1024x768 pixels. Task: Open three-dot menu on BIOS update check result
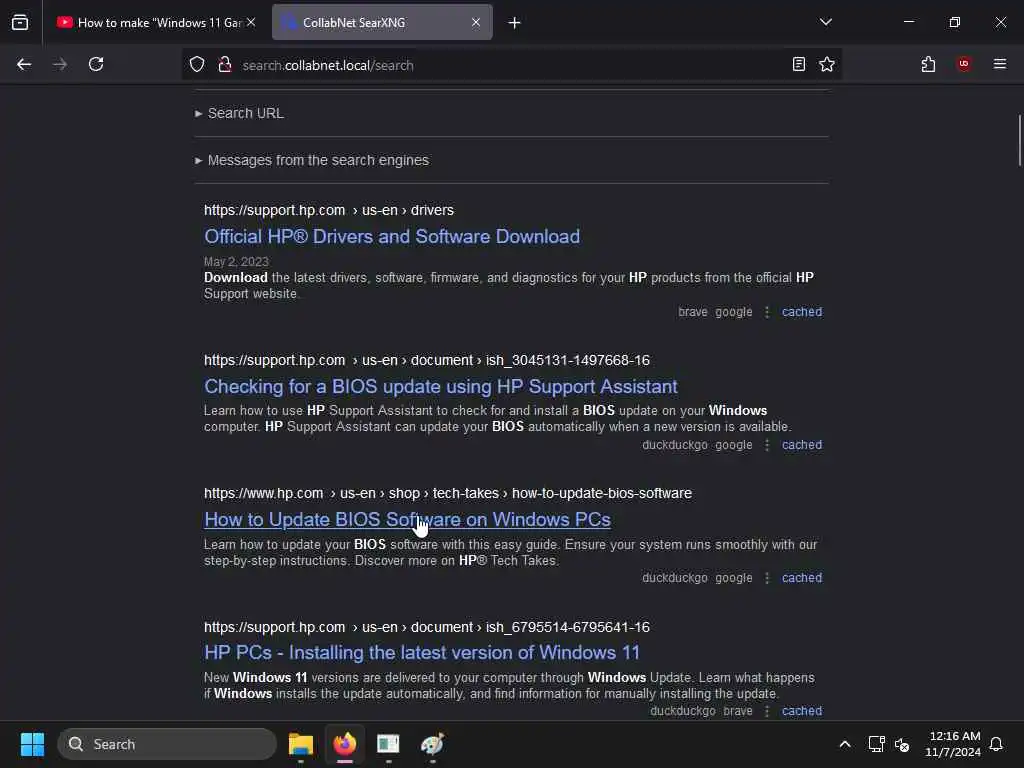(x=767, y=445)
